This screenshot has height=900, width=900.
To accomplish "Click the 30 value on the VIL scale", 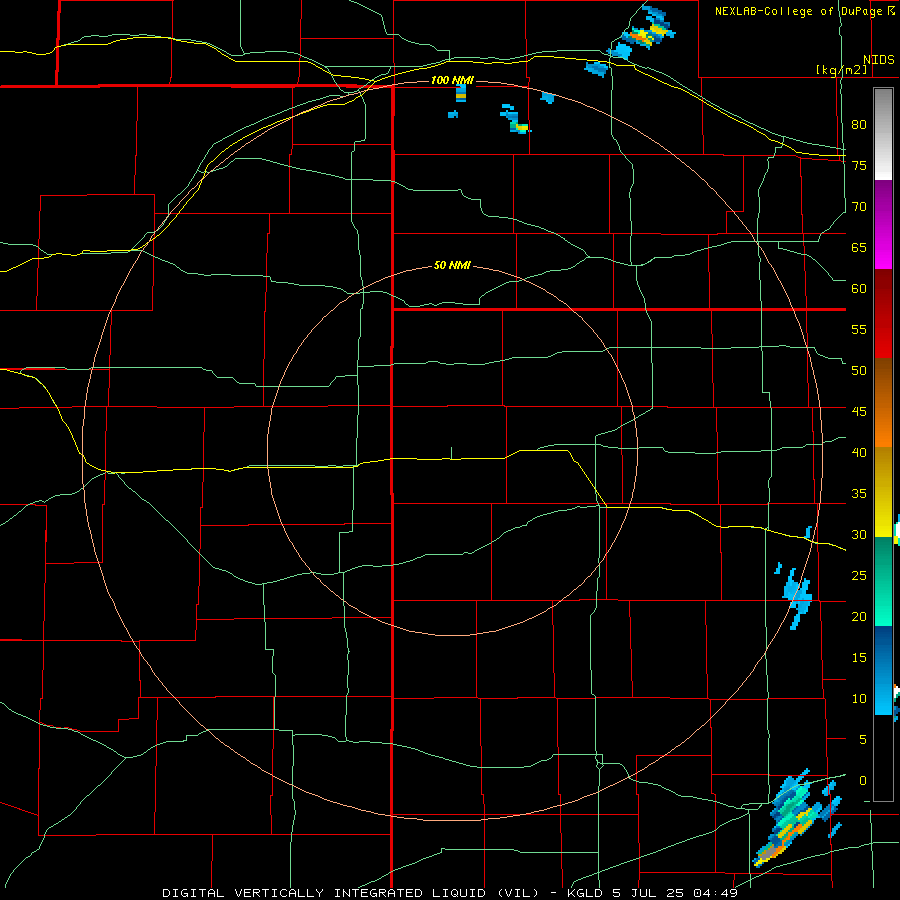I will [x=859, y=535].
